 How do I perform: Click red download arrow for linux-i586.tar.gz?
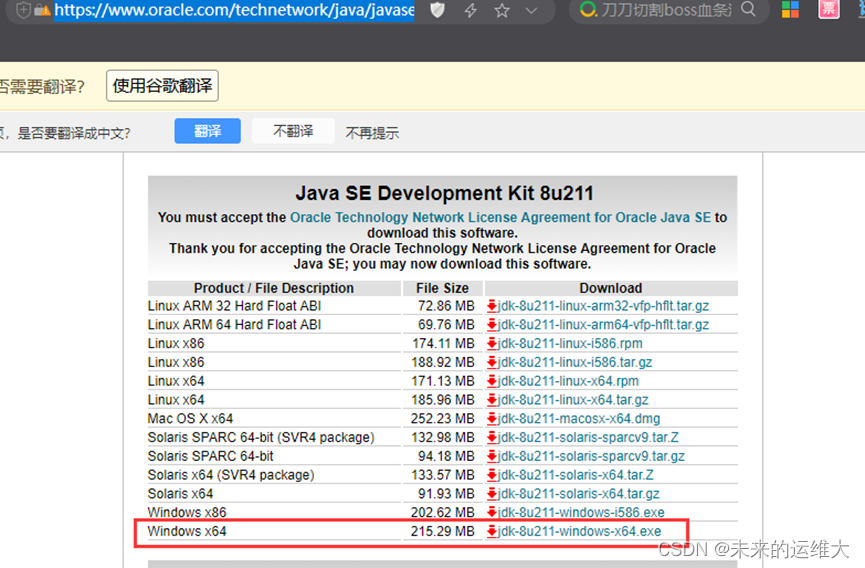click(x=492, y=362)
